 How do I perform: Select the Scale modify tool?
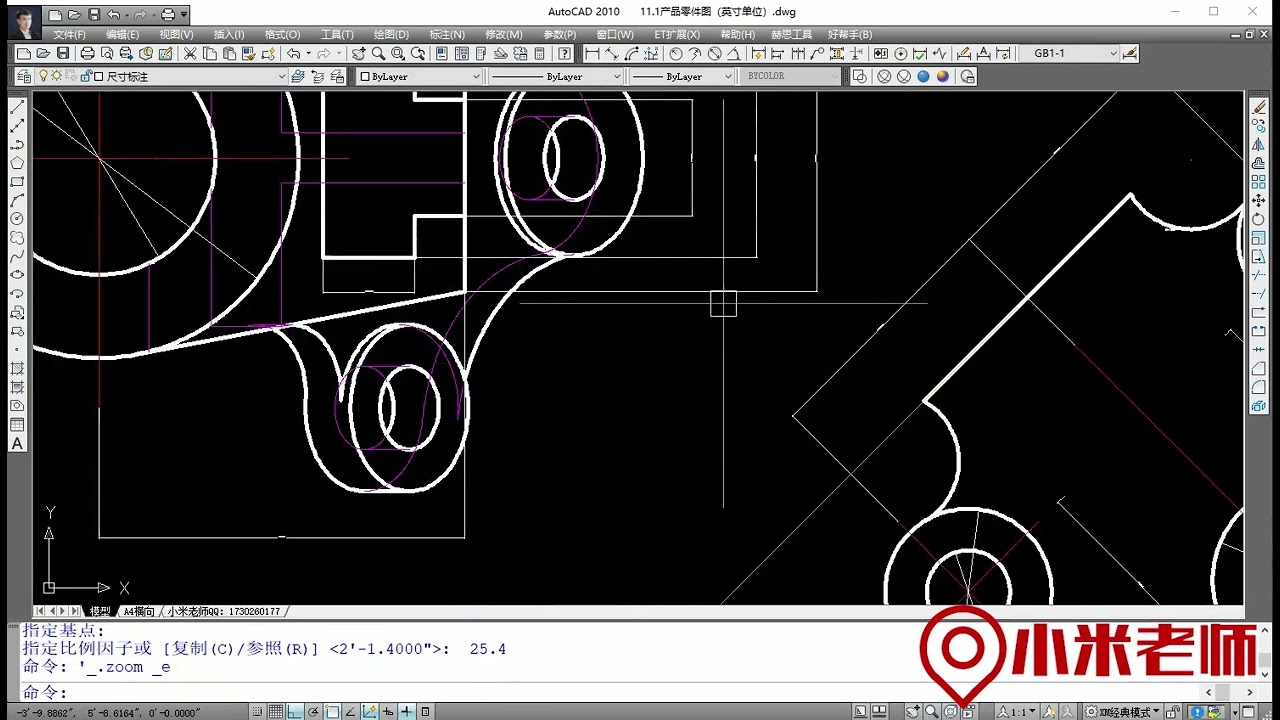(1259, 238)
